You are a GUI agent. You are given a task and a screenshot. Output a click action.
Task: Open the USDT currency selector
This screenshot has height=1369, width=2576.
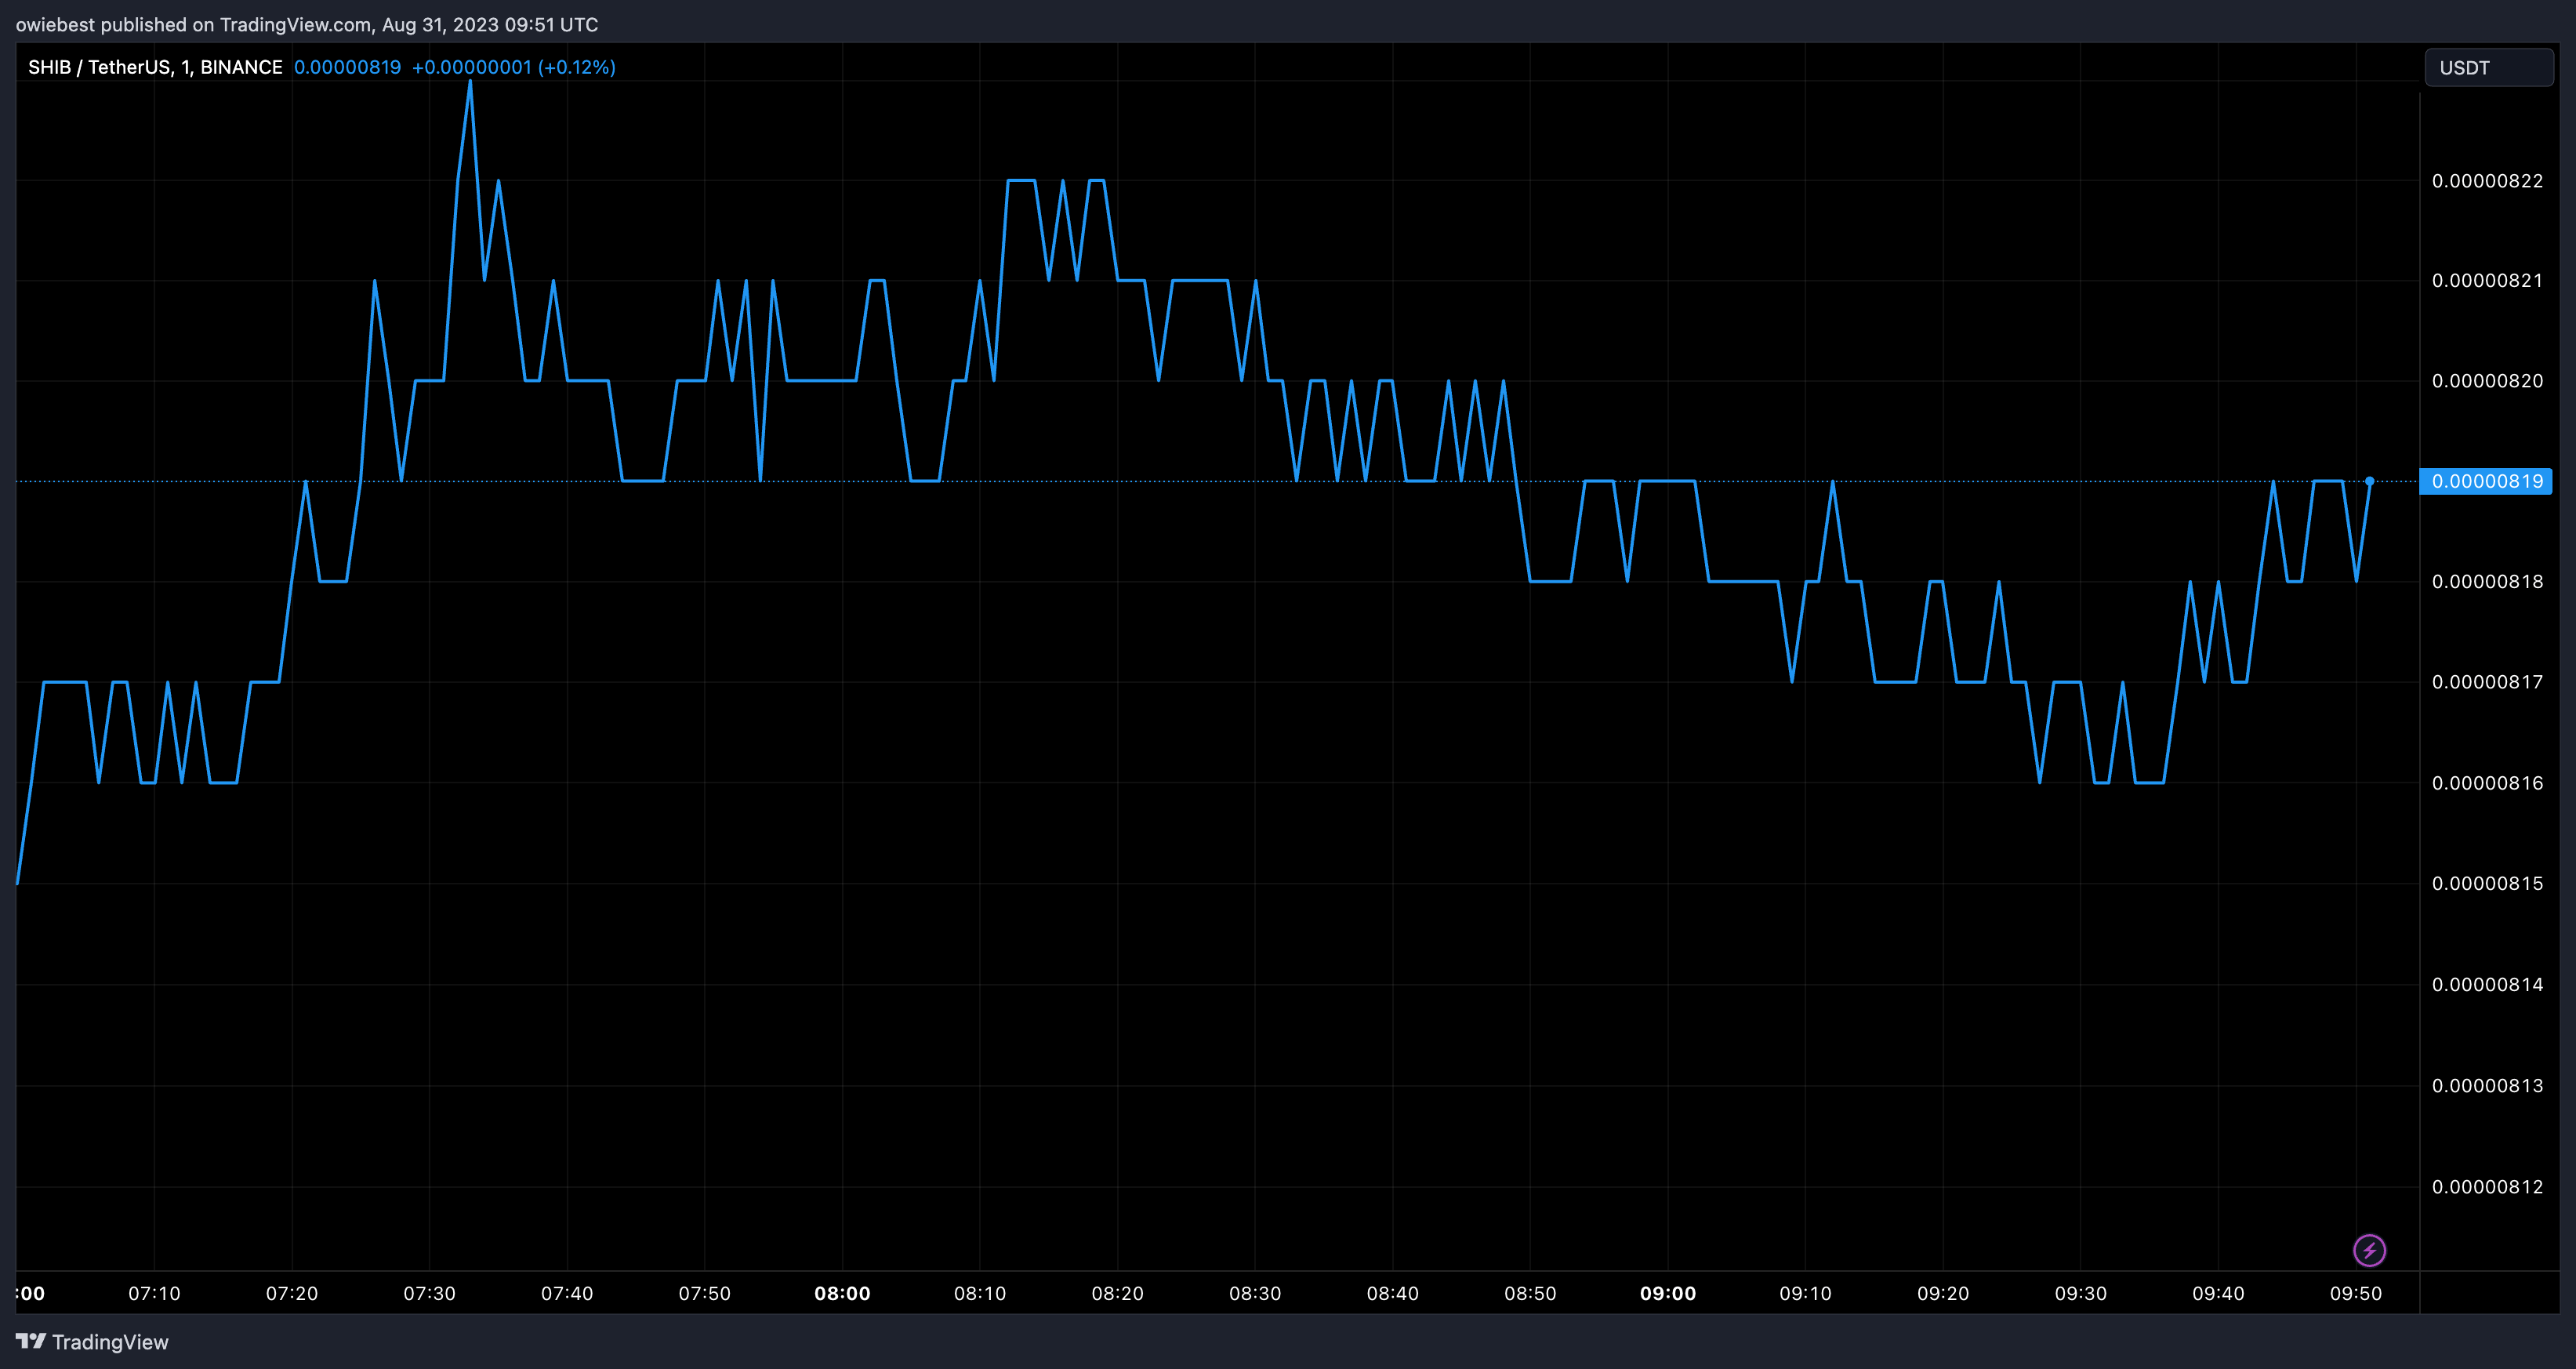coord(2488,68)
